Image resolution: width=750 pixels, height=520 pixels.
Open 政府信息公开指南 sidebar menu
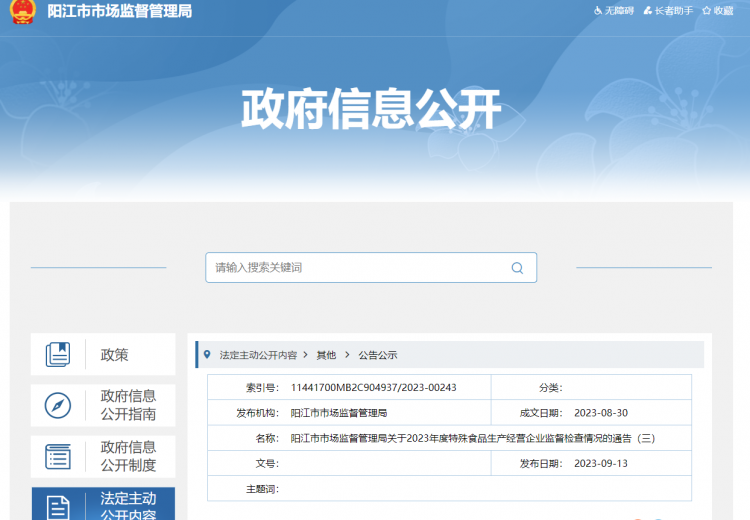click(103, 405)
